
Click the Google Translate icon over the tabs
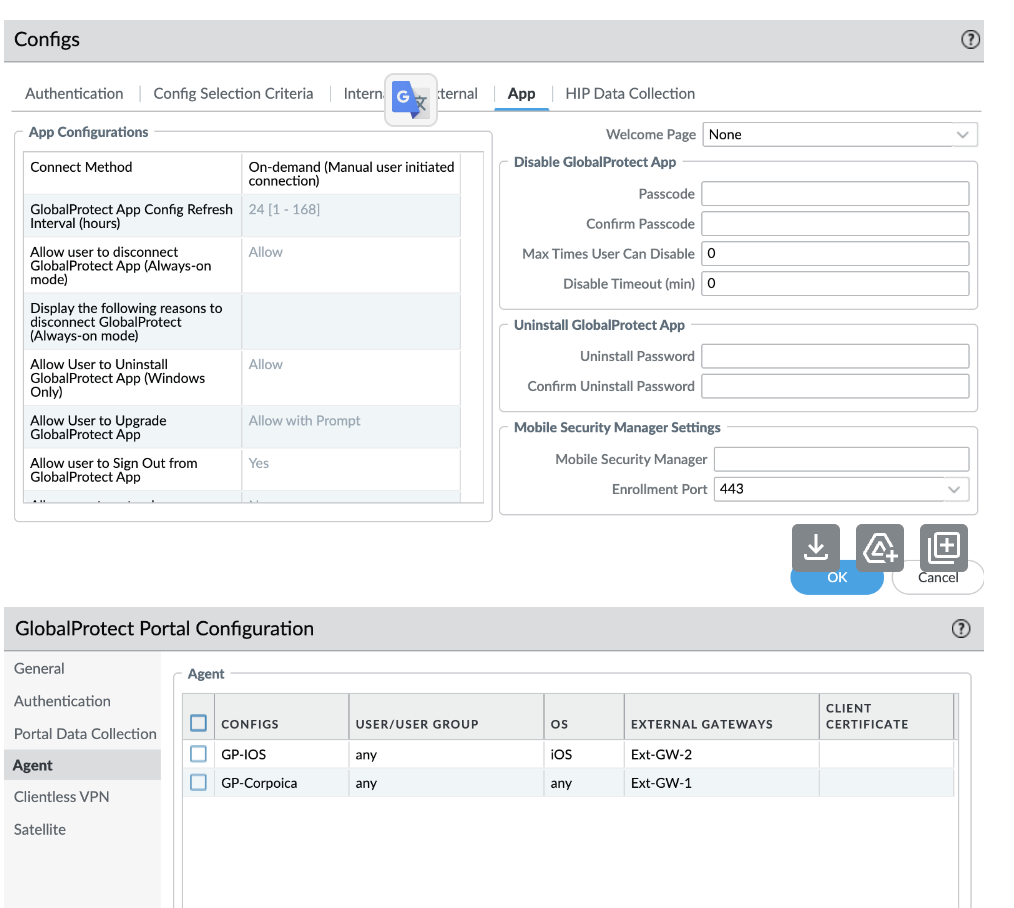410,98
